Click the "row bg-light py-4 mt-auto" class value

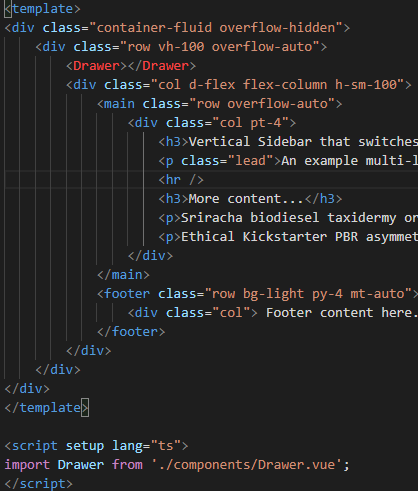(308, 294)
